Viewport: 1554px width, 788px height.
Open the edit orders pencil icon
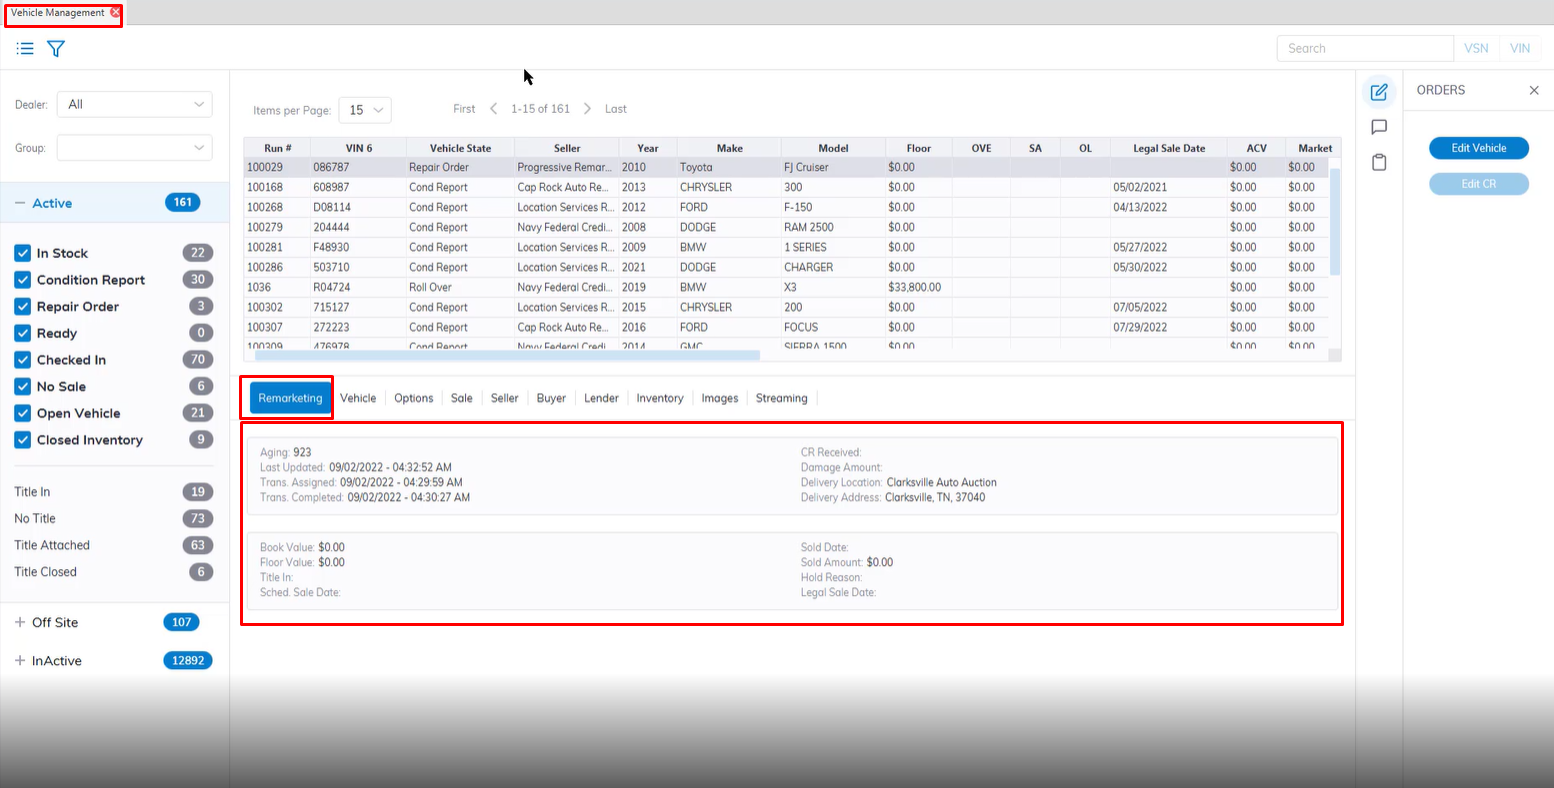click(1379, 92)
